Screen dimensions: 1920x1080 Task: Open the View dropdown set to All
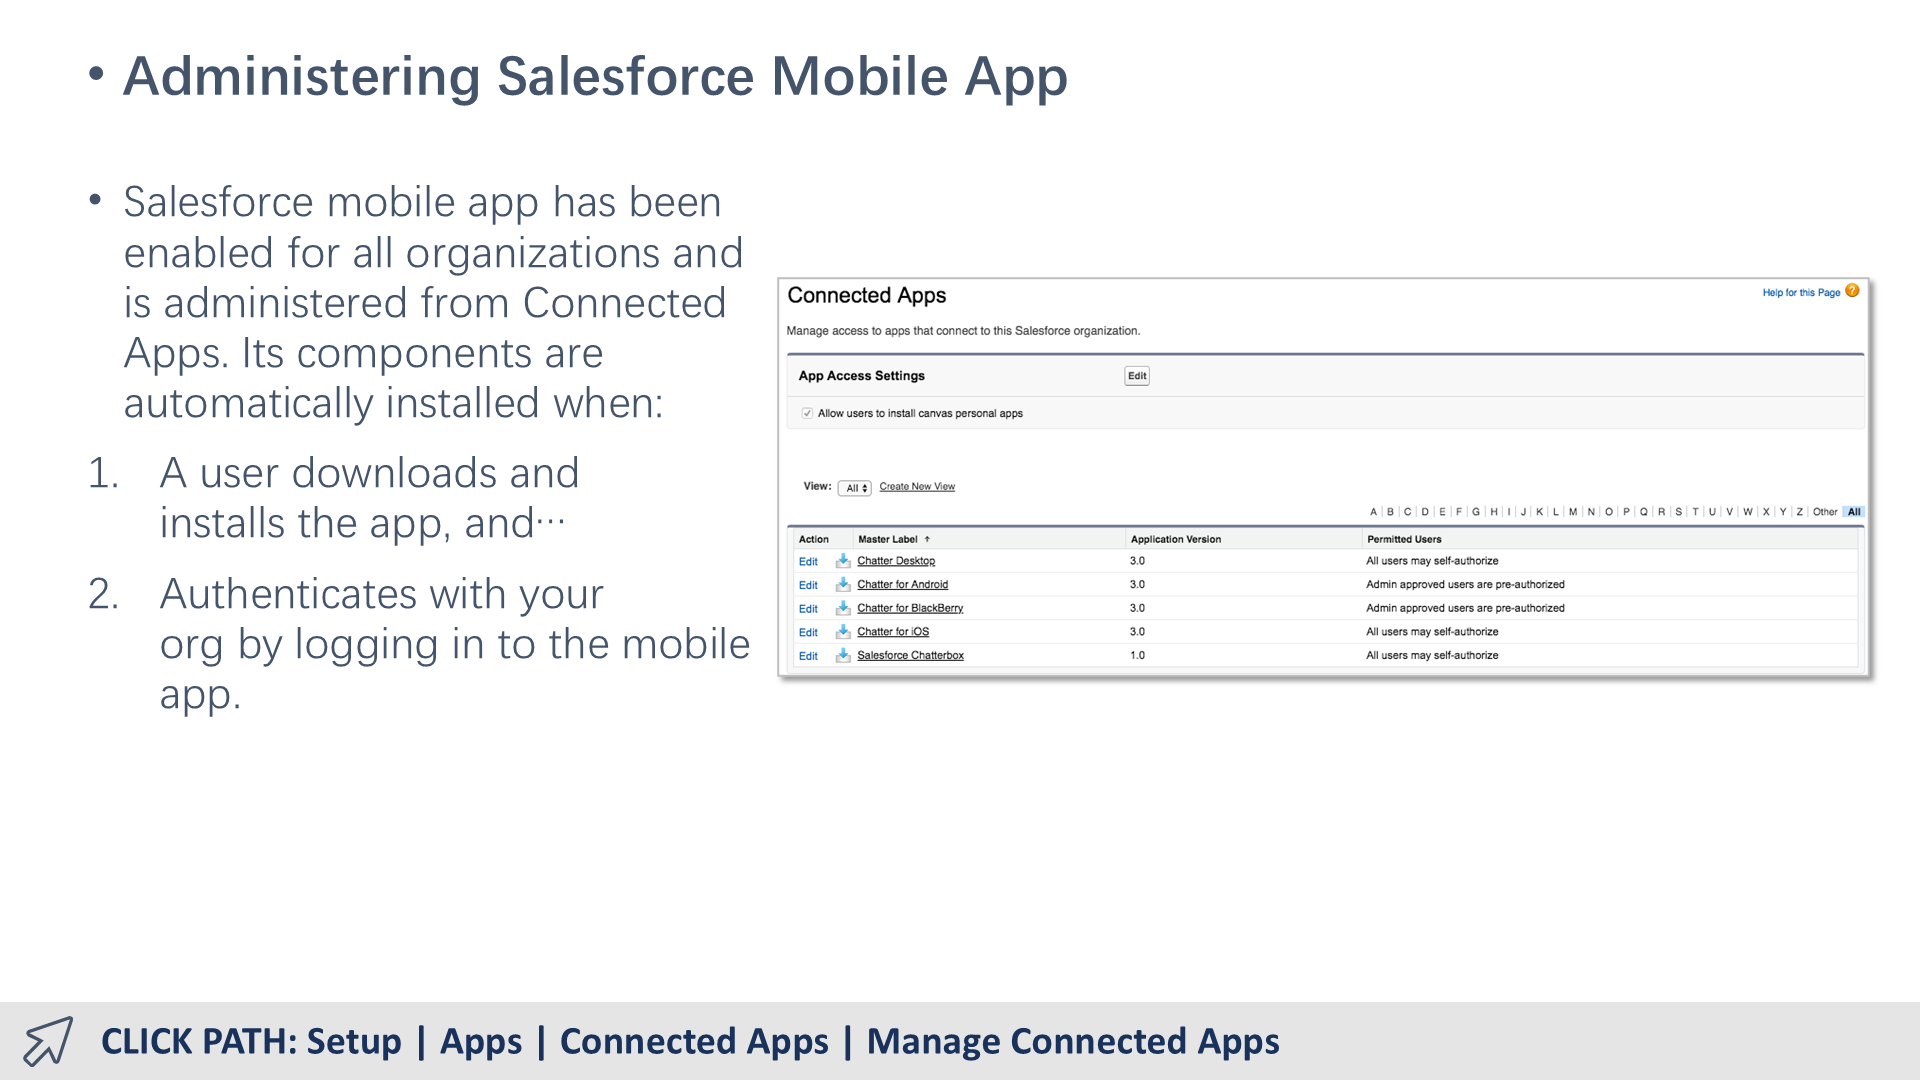(855, 488)
